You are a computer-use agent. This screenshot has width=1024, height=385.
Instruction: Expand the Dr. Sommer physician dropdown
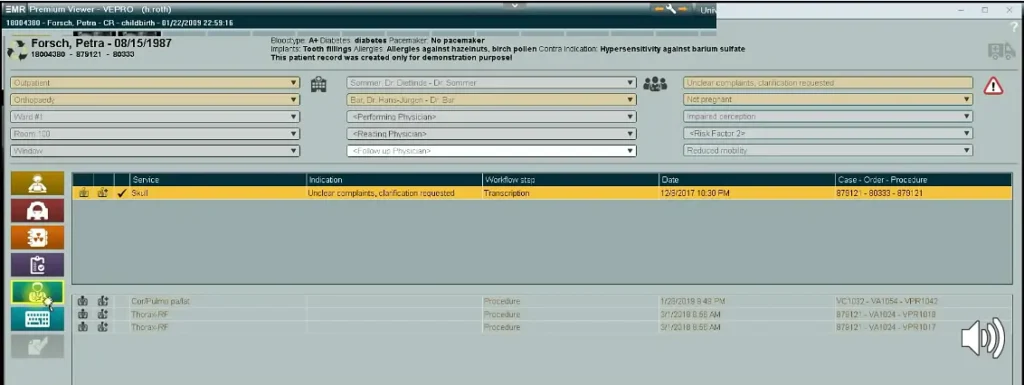[x=492, y=83]
